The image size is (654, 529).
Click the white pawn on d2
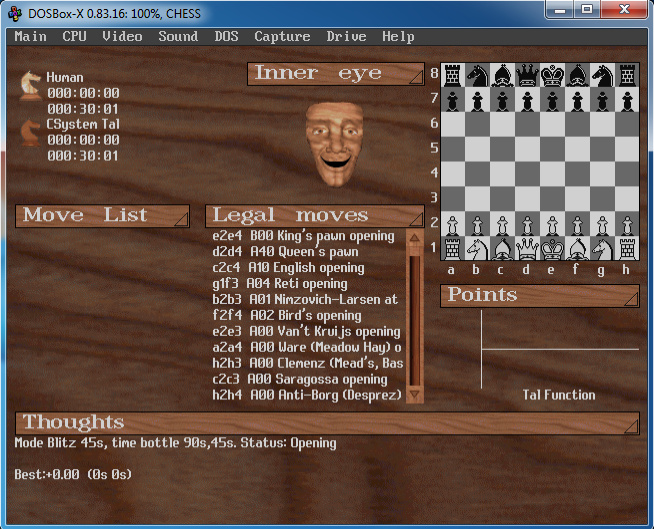pyautogui.click(x=527, y=224)
